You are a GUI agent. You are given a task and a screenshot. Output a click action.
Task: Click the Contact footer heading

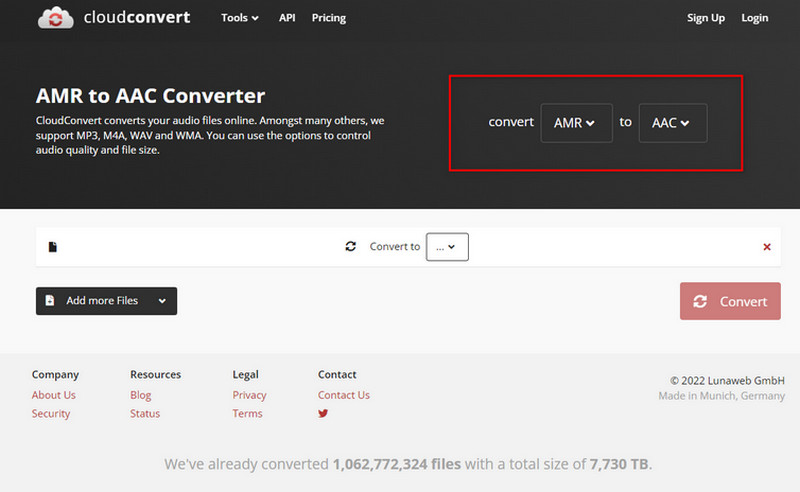[x=337, y=375]
